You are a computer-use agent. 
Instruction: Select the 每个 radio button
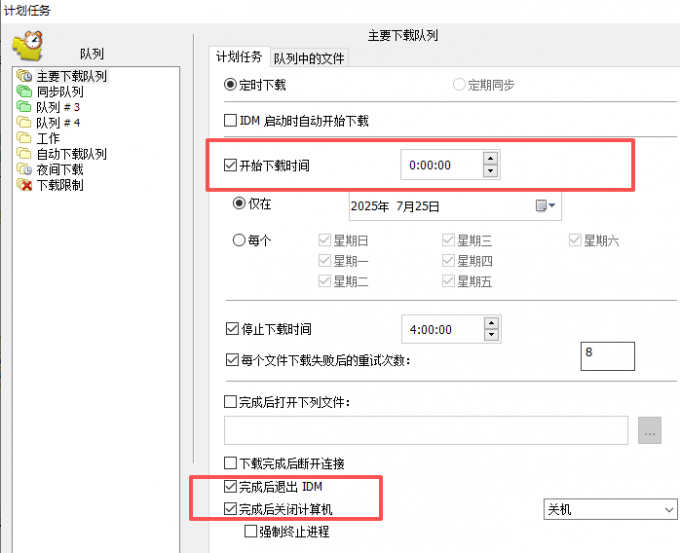239,240
